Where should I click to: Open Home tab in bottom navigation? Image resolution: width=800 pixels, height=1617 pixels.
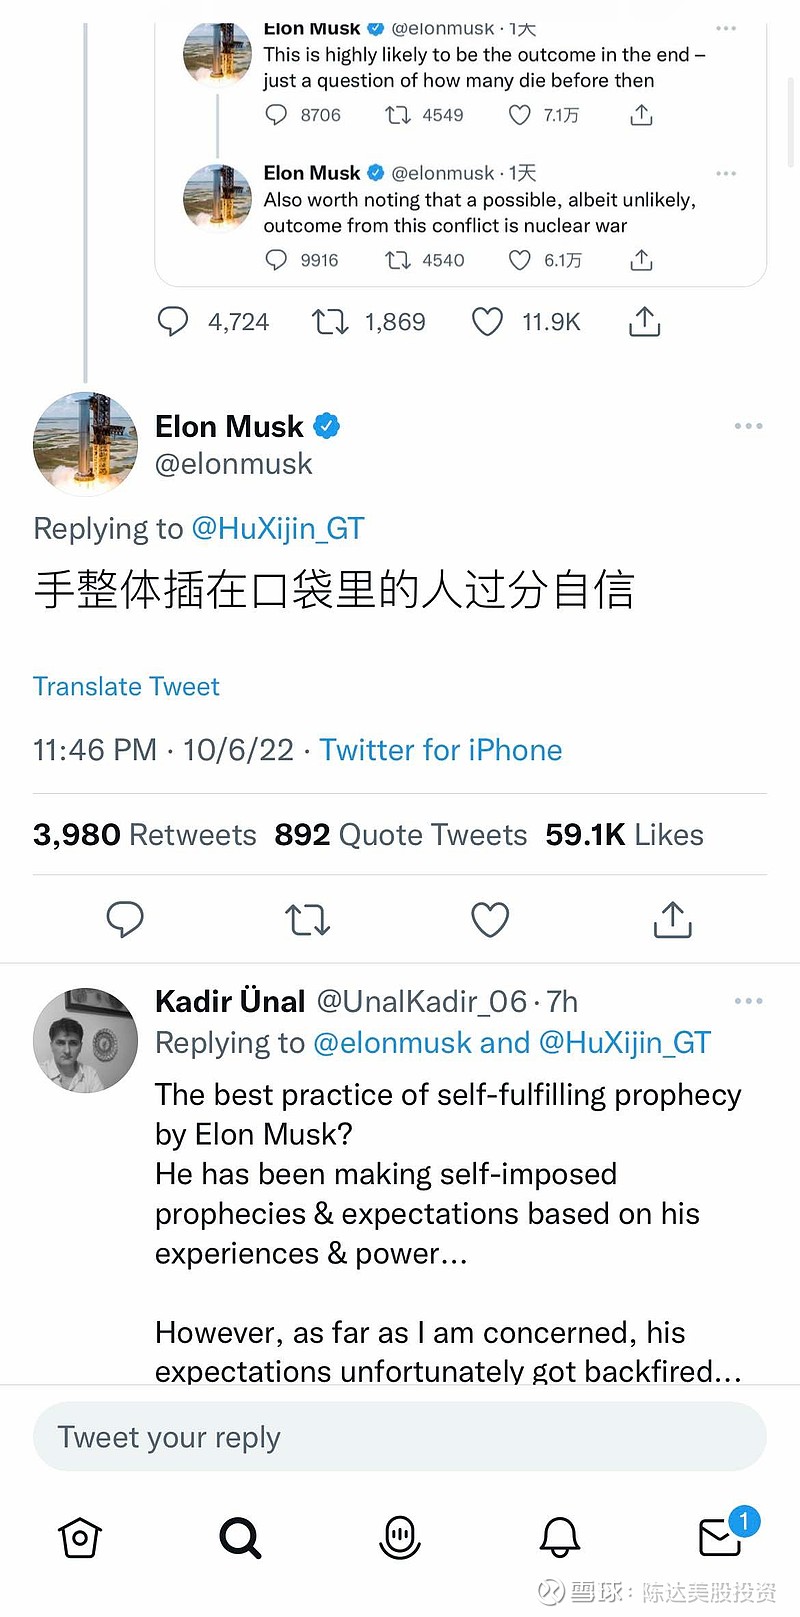coord(80,1537)
